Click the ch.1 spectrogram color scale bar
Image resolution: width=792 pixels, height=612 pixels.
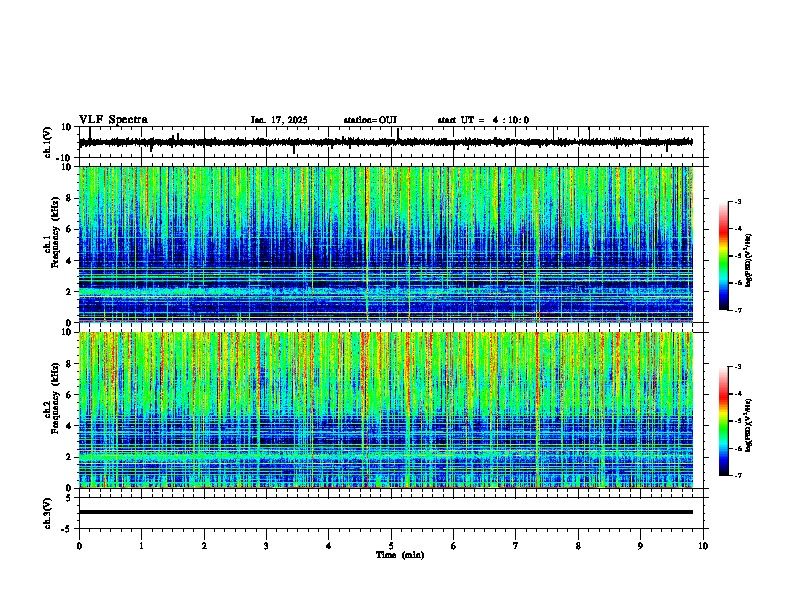723,256
